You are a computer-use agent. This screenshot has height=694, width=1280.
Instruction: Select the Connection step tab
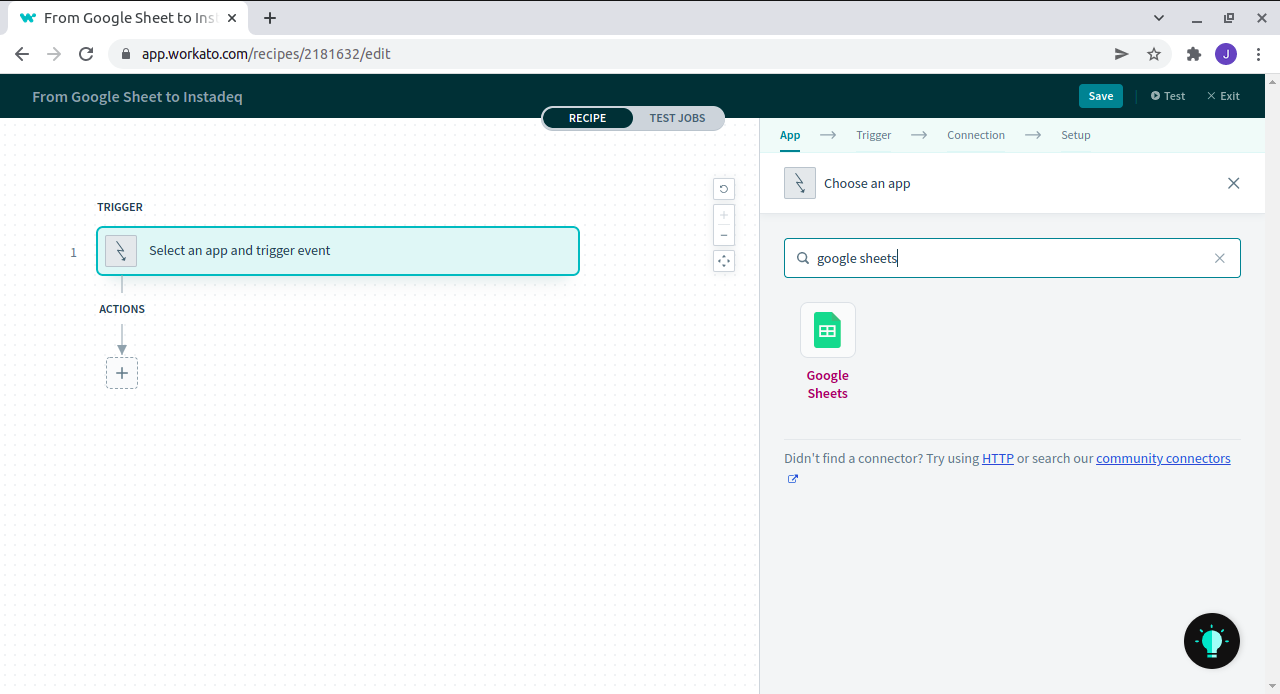tap(976, 135)
